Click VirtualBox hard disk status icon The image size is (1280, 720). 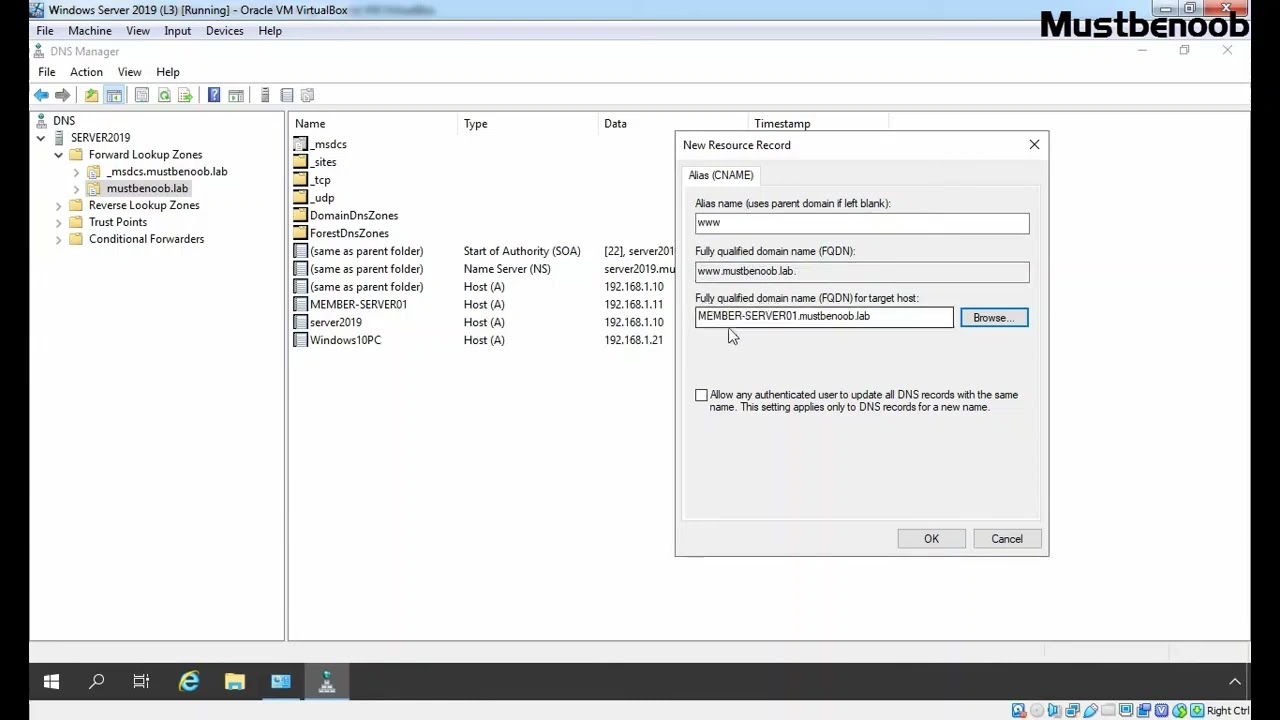(x=1018, y=711)
